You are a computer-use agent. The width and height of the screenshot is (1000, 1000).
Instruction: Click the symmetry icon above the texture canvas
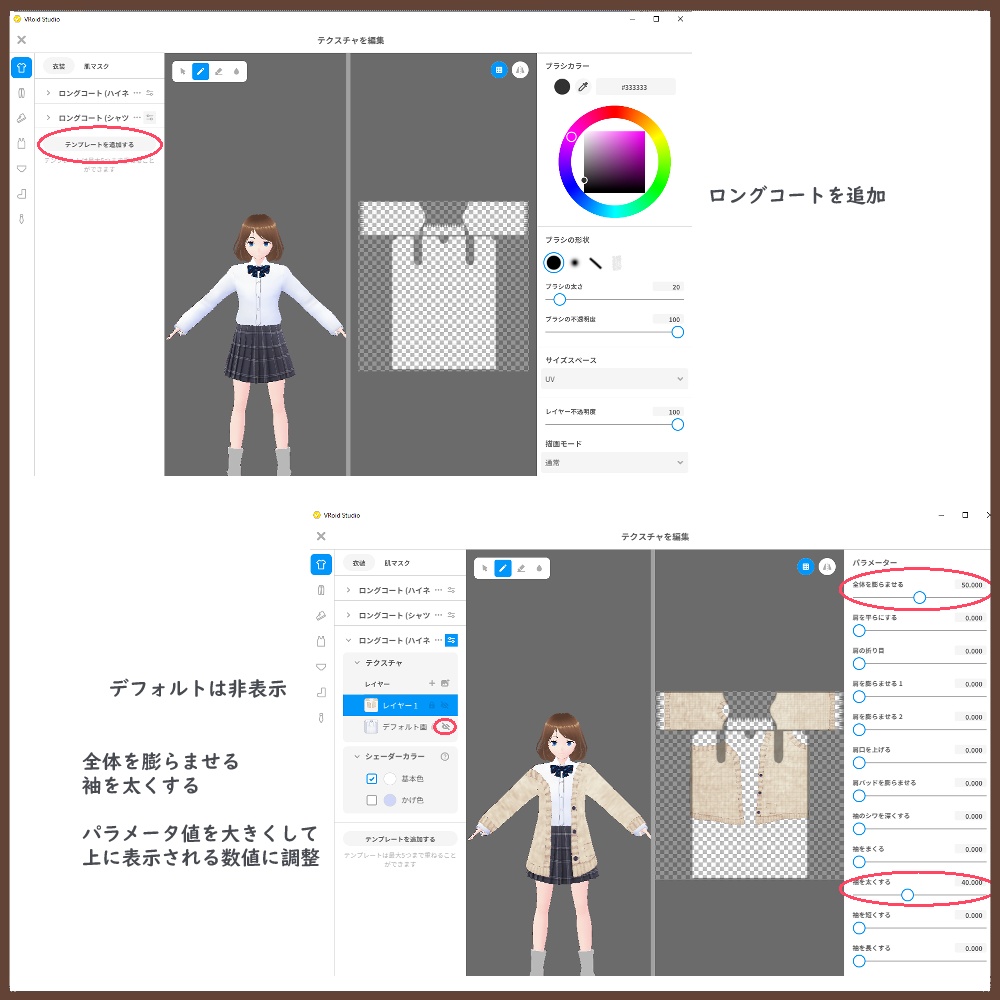tap(520, 71)
